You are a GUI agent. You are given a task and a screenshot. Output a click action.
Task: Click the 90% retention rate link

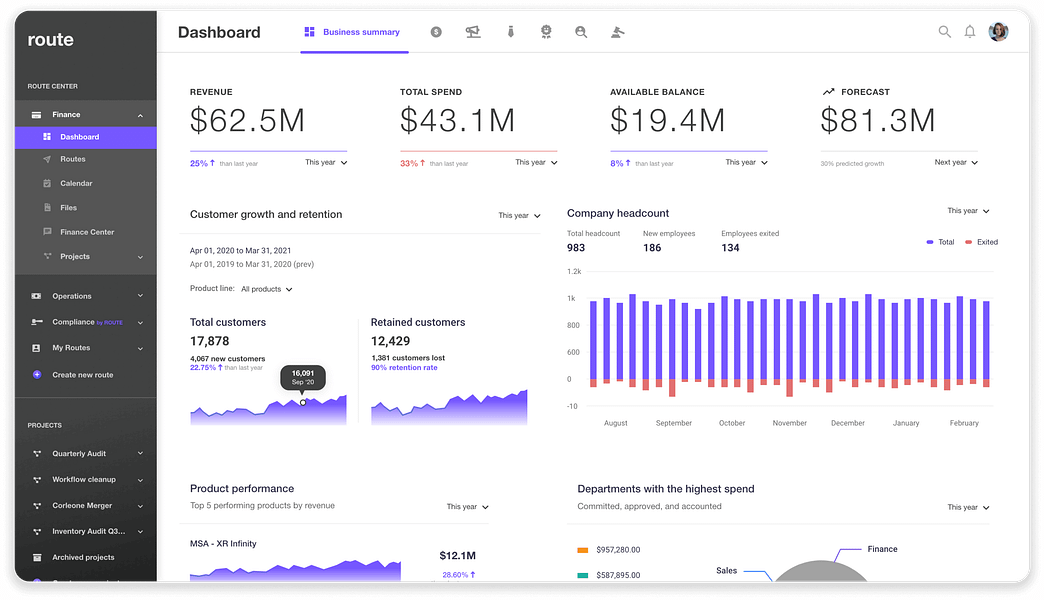[404, 368]
